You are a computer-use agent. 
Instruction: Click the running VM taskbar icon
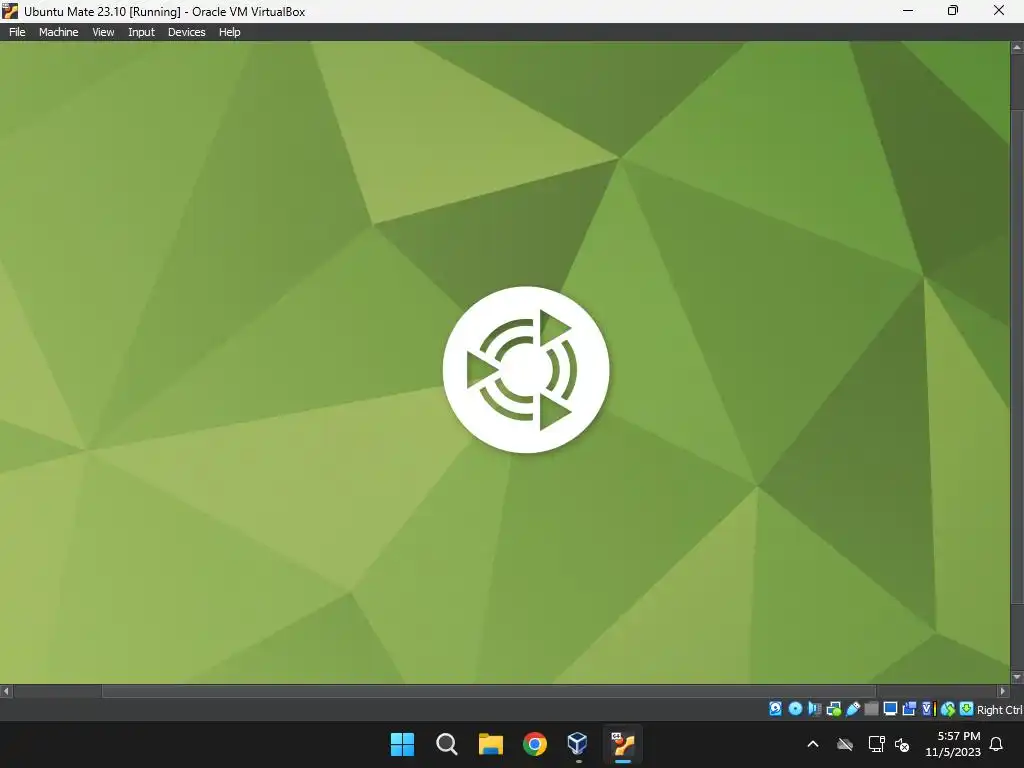[622, 744]
